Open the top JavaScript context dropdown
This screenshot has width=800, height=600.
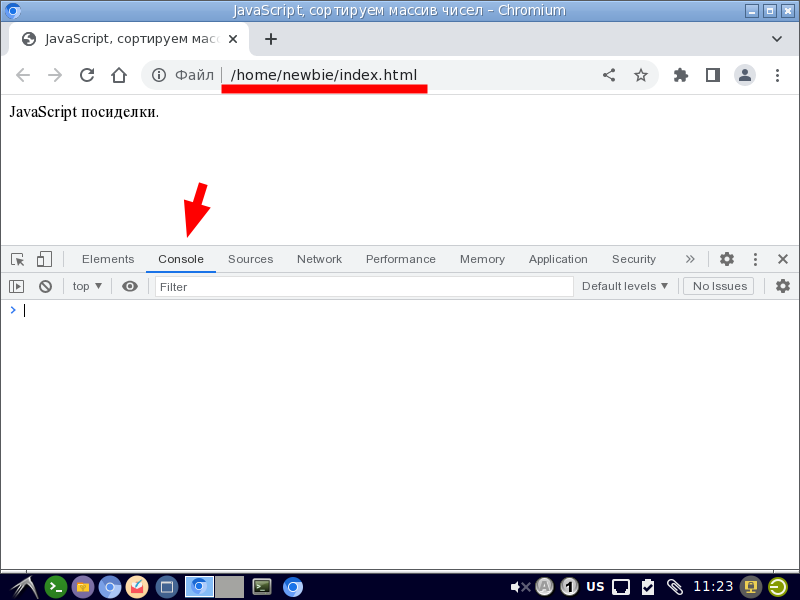tap(87, 287)
